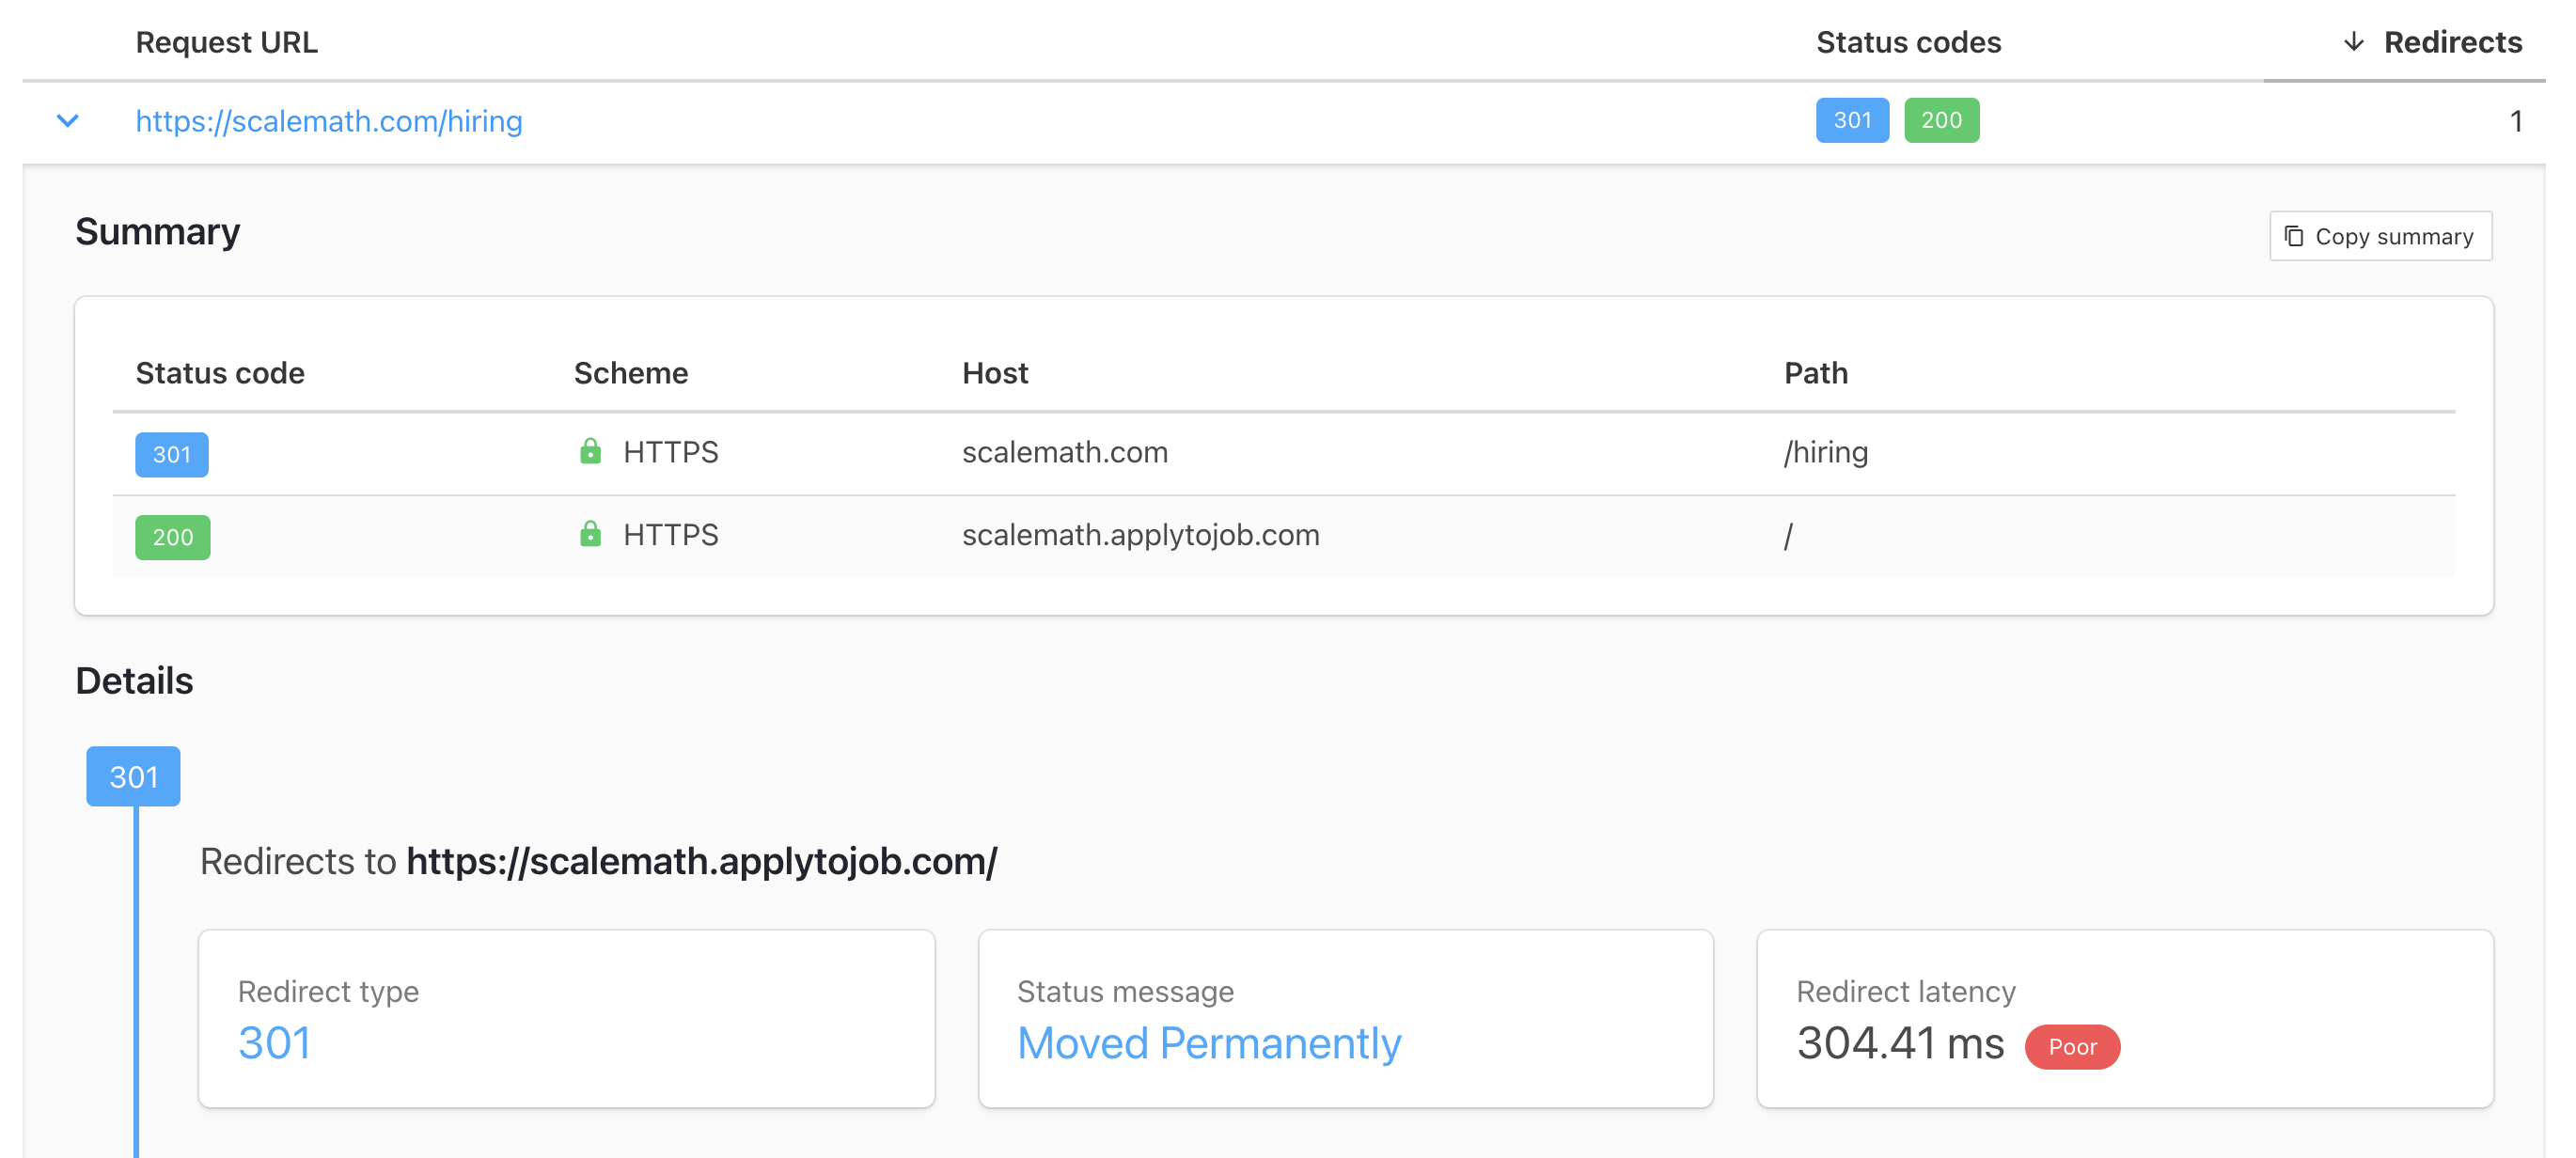Collapse the scalemath.com/hiring row chevron
This screenshot has width=2576, height=1158.
tap(68, 121)
